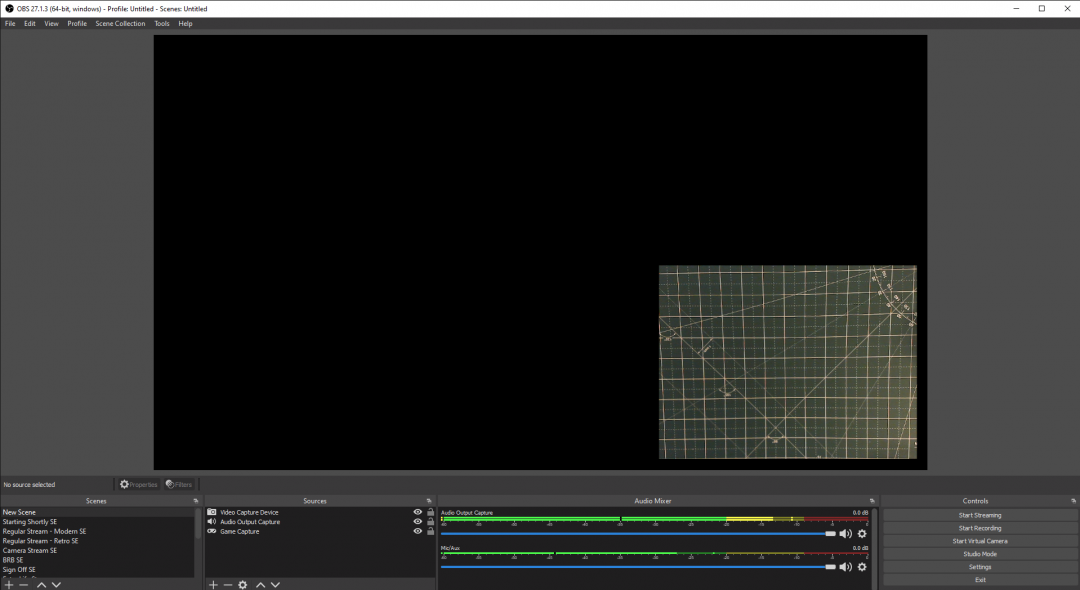Image resolution: width=1080 pixels, height=590 pixels.
Task: Click Start Streaming
Action: (x=978, y=515)
